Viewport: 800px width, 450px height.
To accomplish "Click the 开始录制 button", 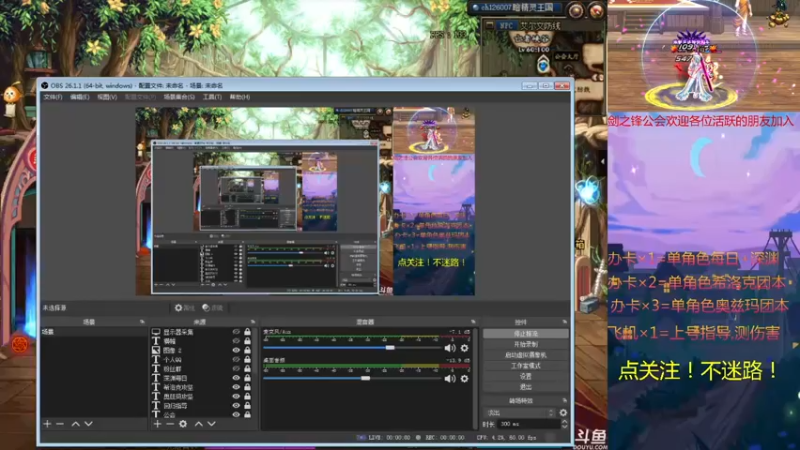I will click(526, 344).
